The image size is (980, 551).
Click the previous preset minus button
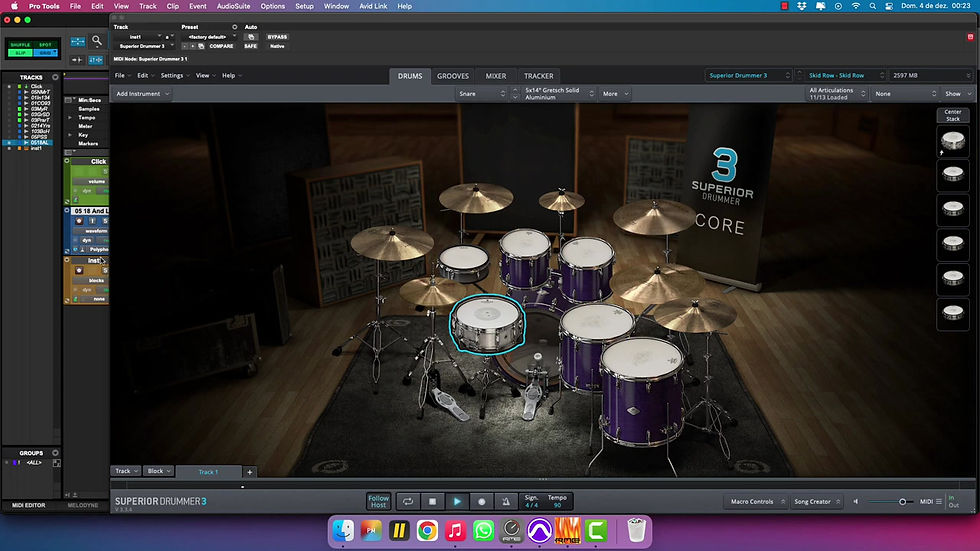pyautogui.click(x=185, y=46)
